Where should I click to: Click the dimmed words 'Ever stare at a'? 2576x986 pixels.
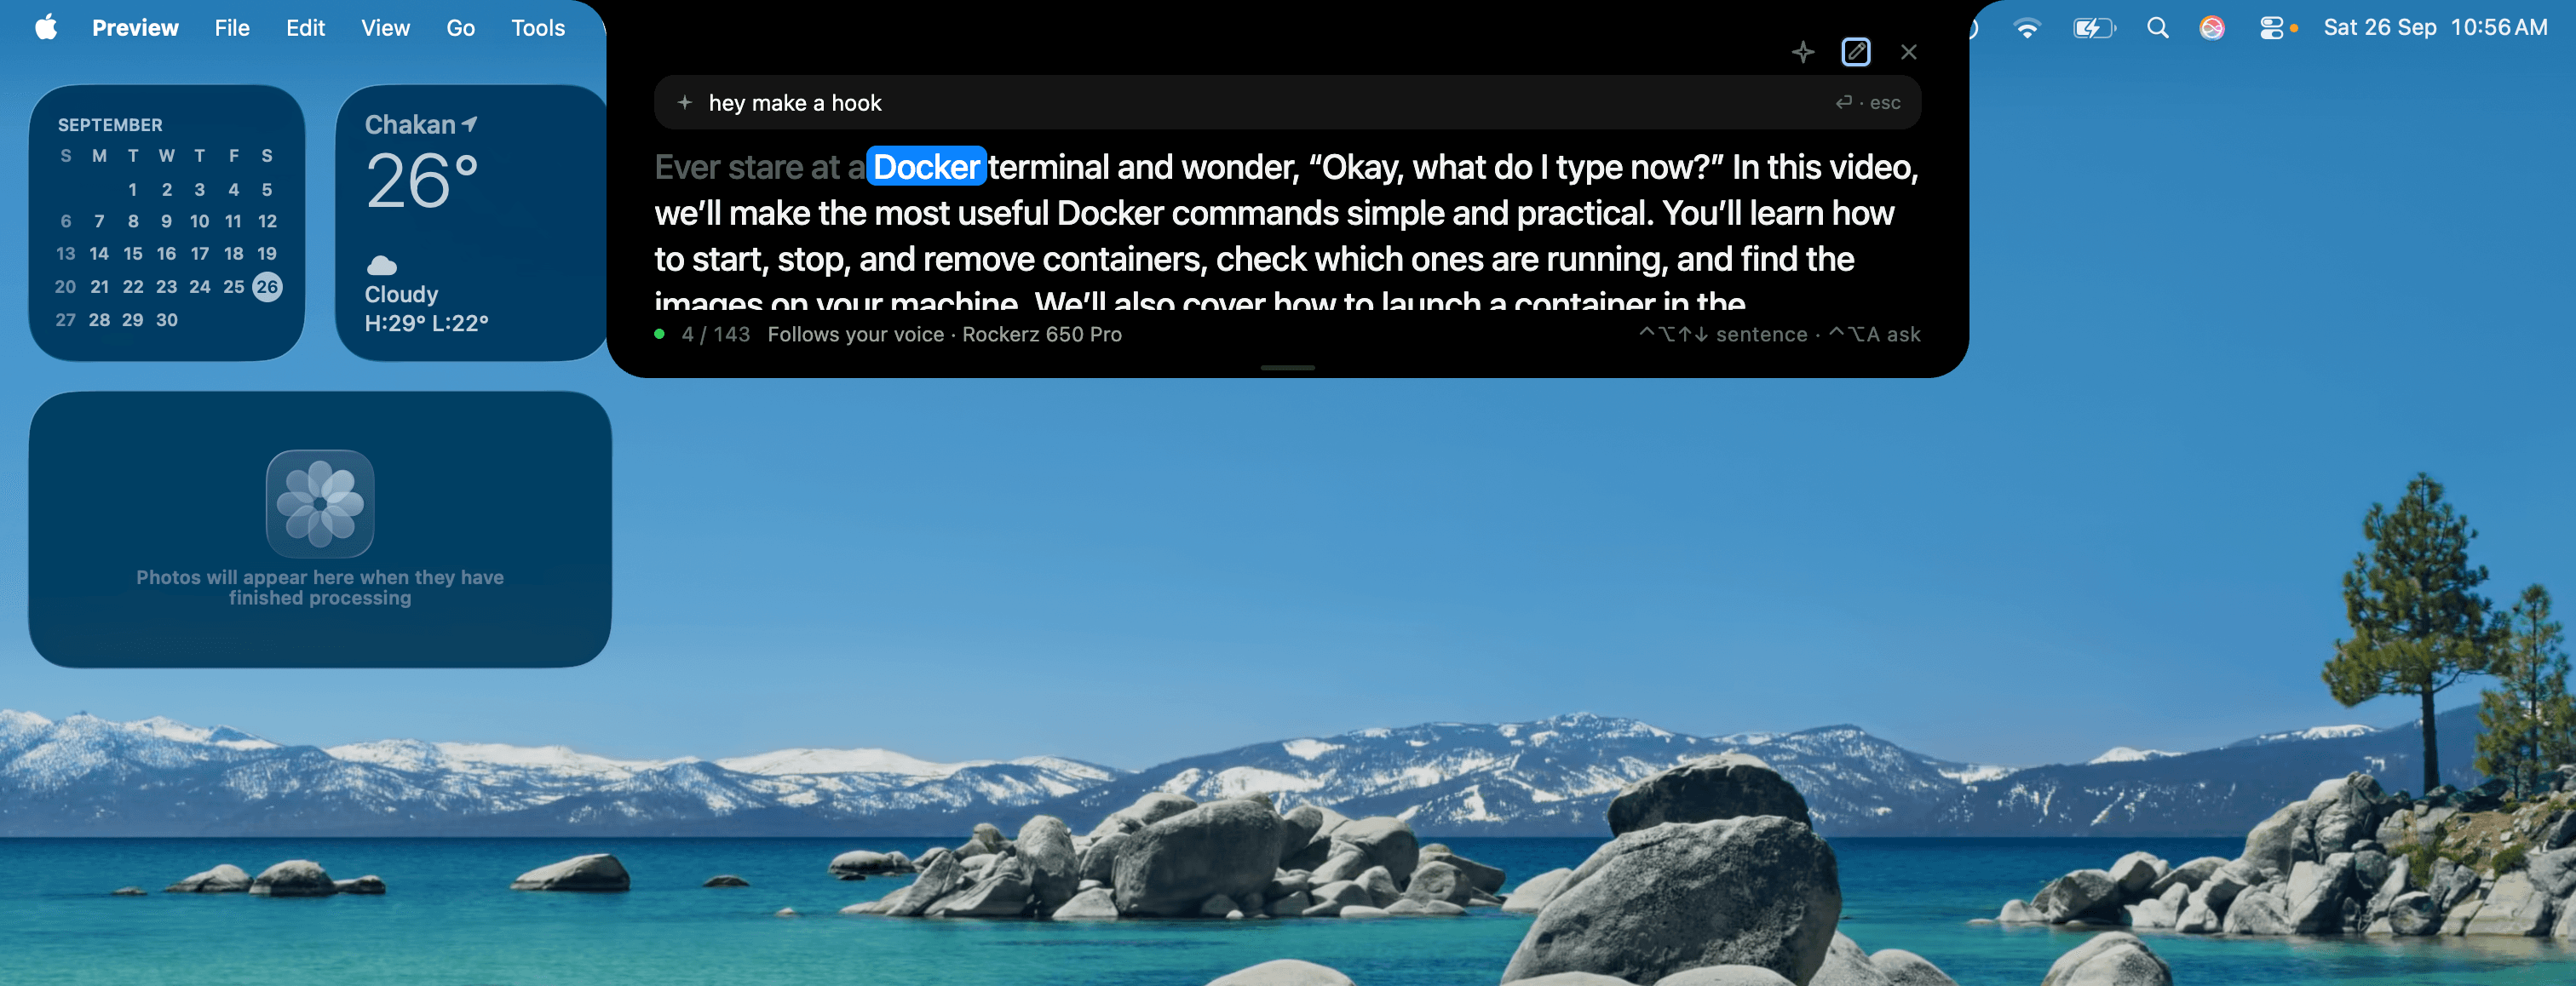click(759, 167)
